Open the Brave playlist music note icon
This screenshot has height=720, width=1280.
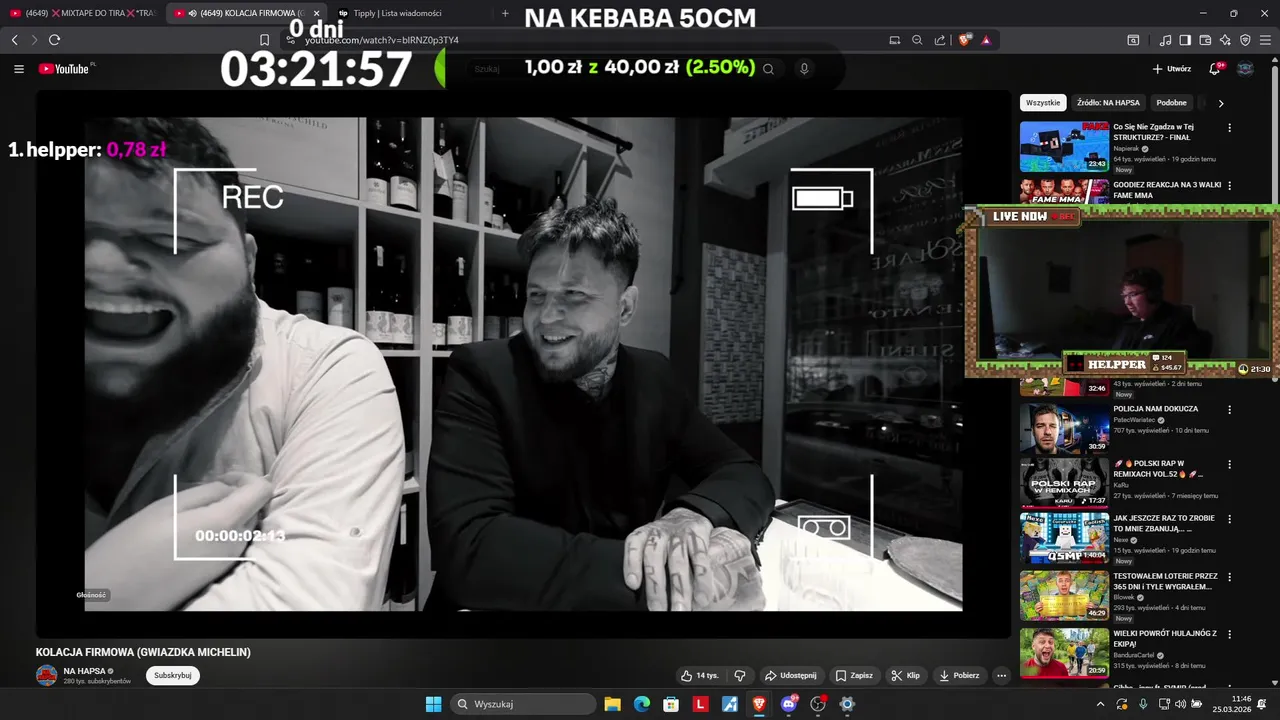click(1165, 40)
